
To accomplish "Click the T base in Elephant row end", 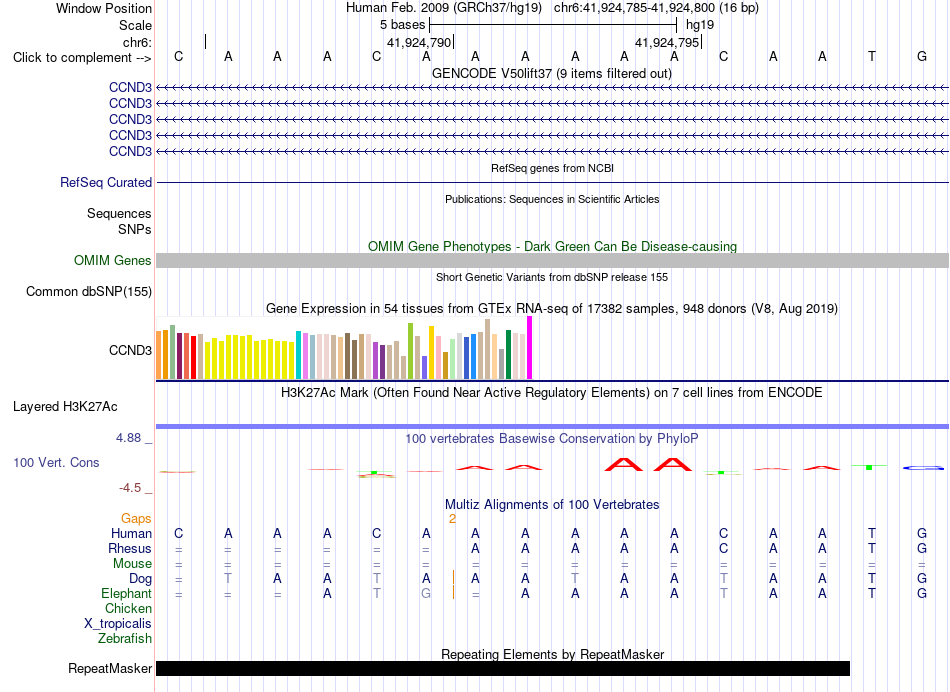I will point(872,593).
